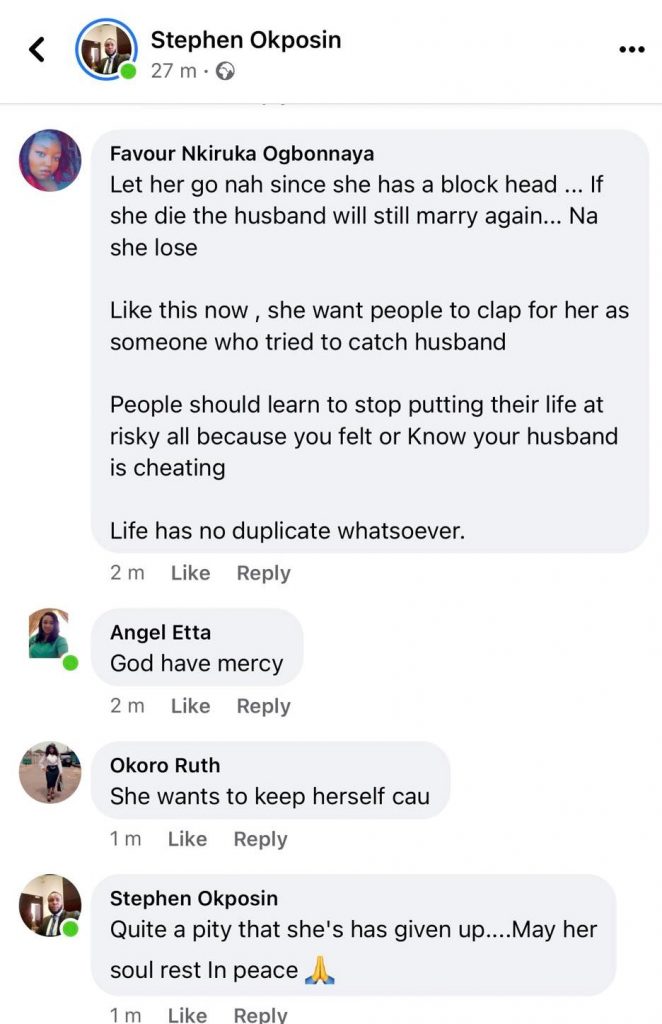Screen dimensions: 662x1024
Task: Open Okoro Ruth's profile picture
Action: point(50,772)
